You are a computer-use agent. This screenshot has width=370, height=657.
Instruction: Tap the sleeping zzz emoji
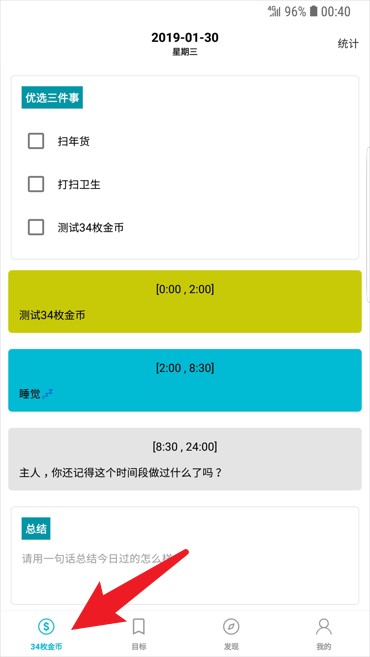pos(48,394)
